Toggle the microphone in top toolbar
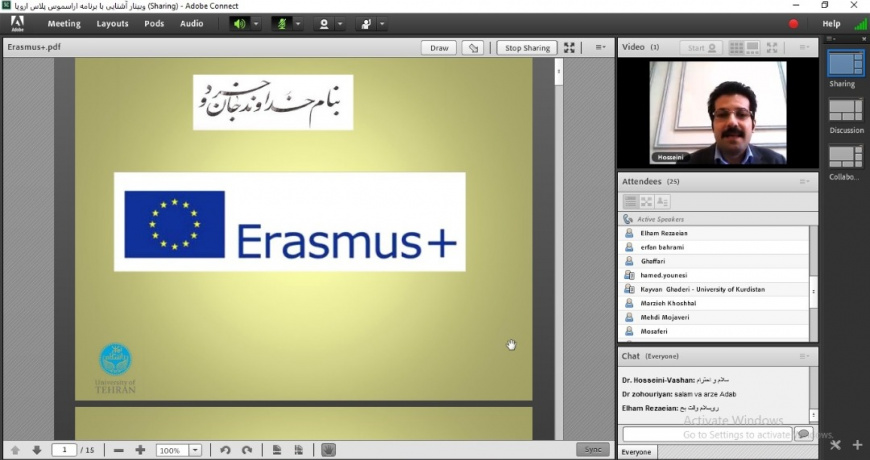Screen dimensions: 870x460 point(282,24)
